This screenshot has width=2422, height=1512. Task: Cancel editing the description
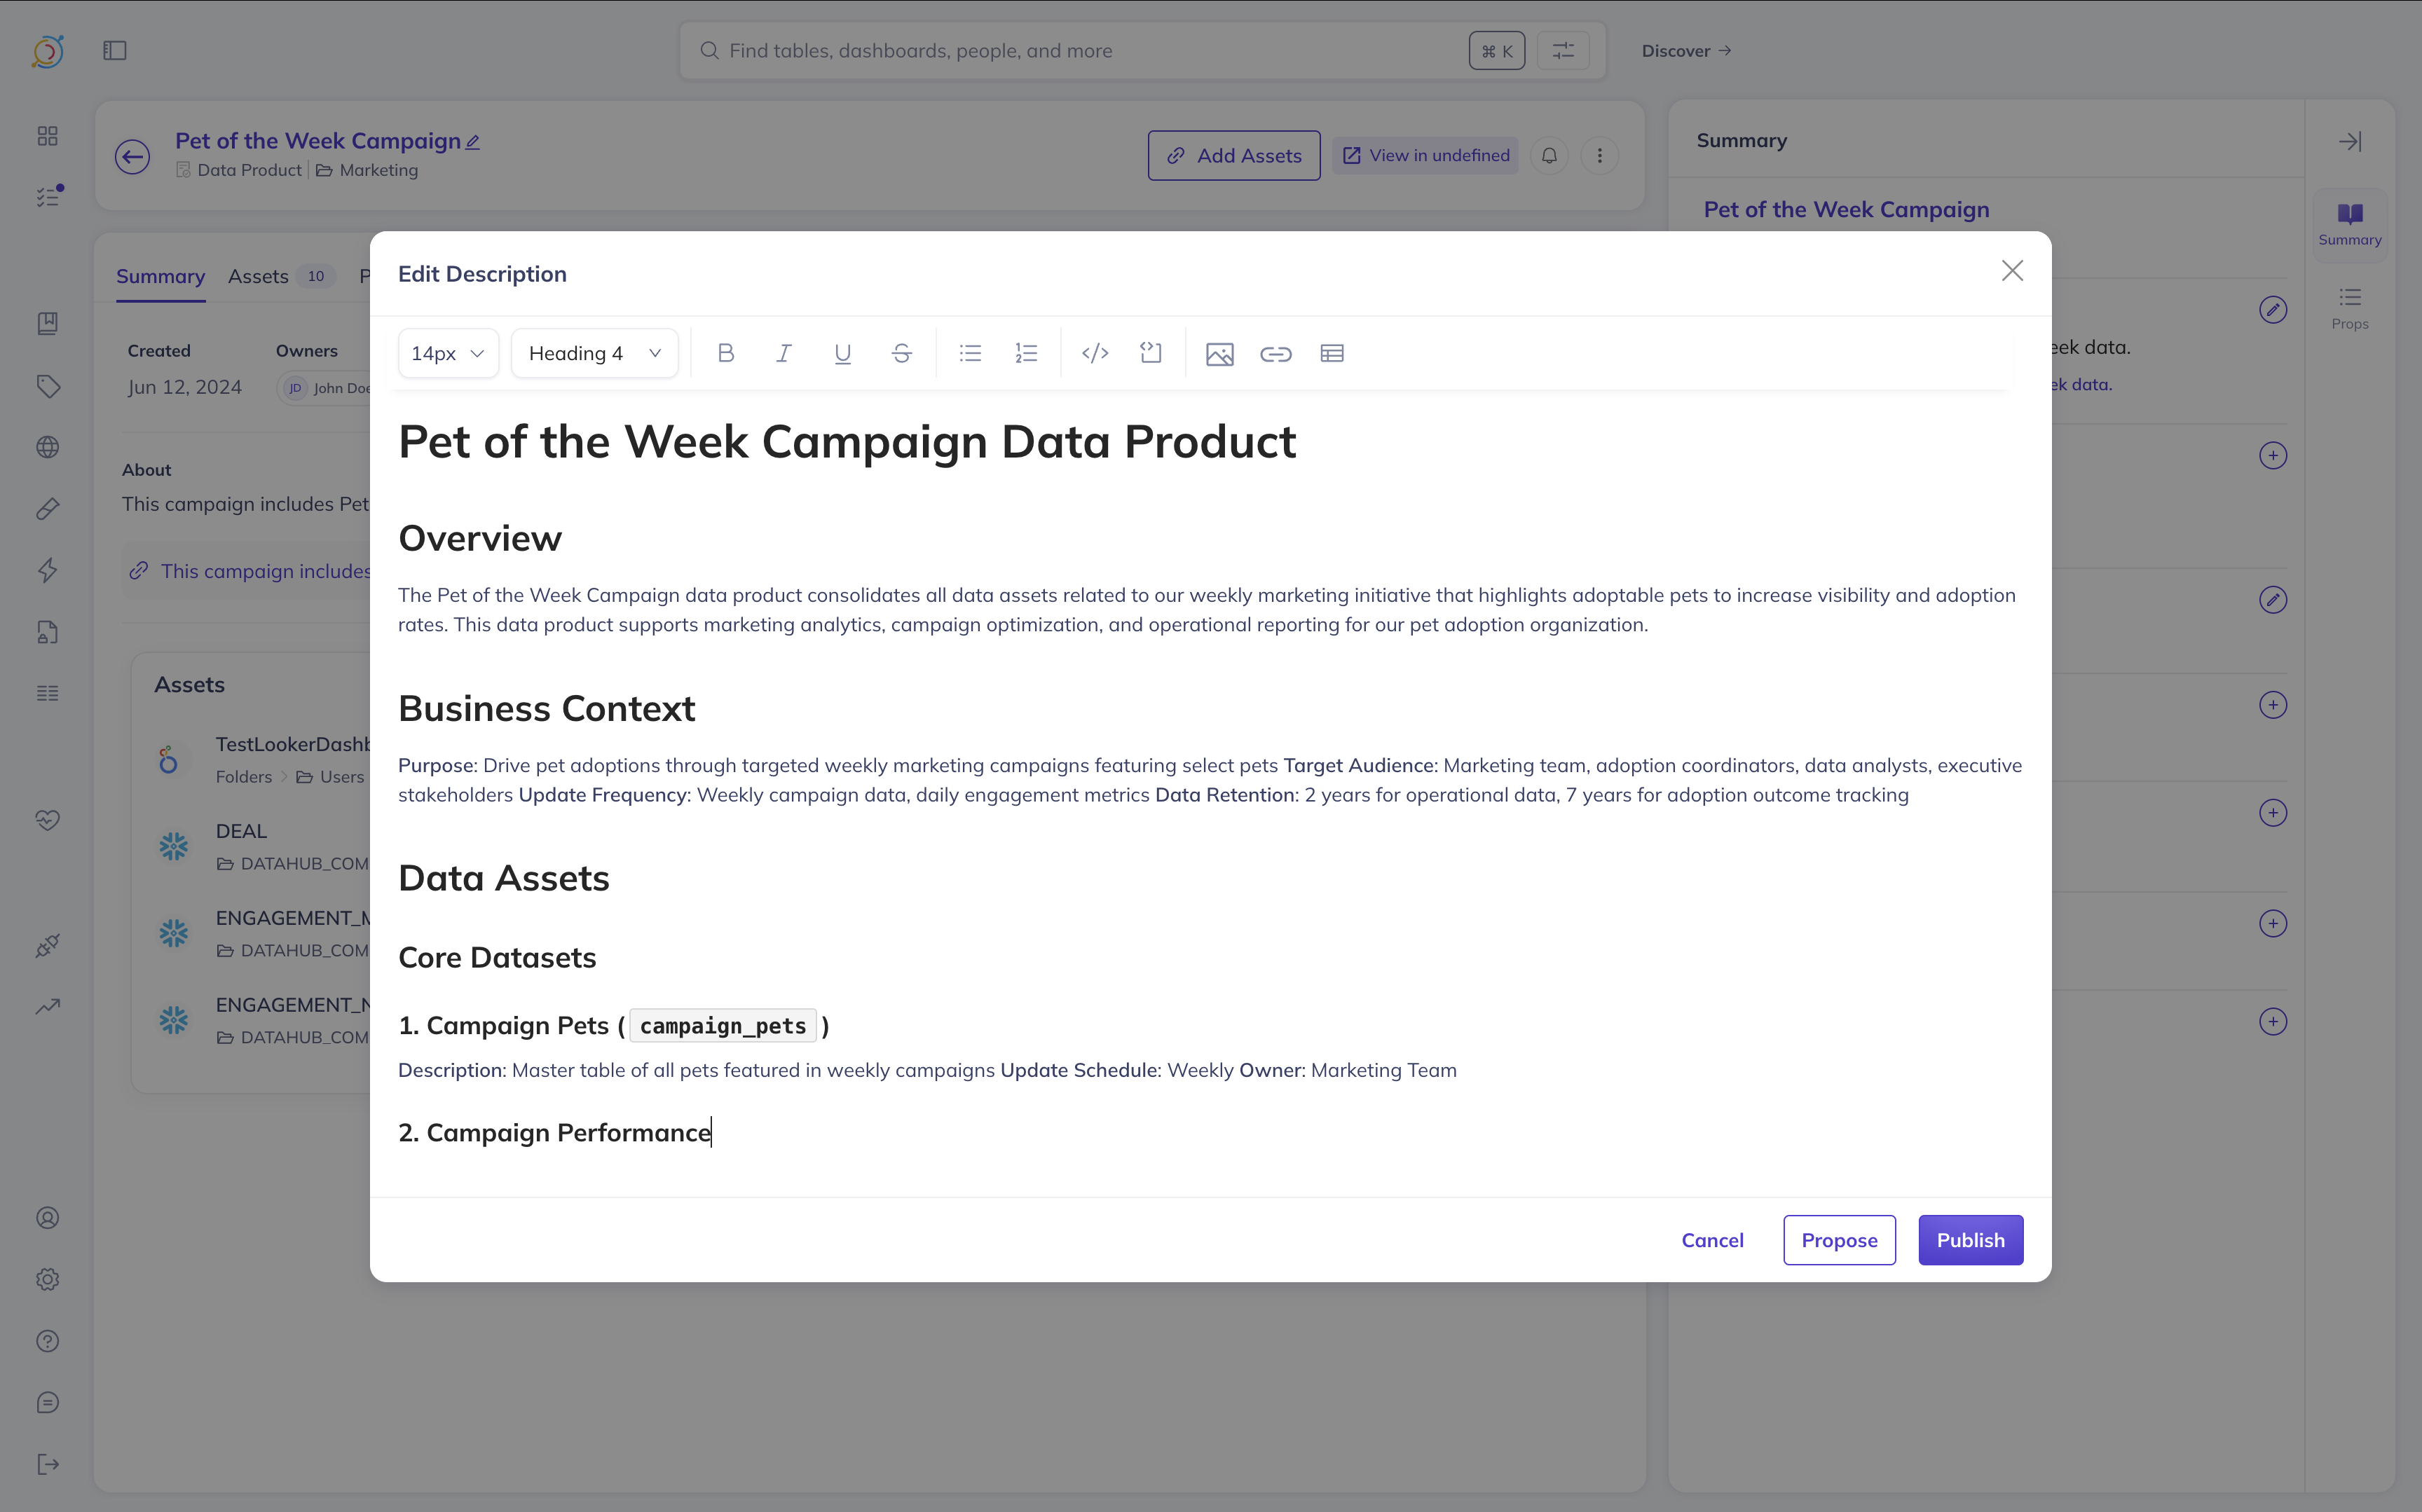[x=1712, y=1240]
